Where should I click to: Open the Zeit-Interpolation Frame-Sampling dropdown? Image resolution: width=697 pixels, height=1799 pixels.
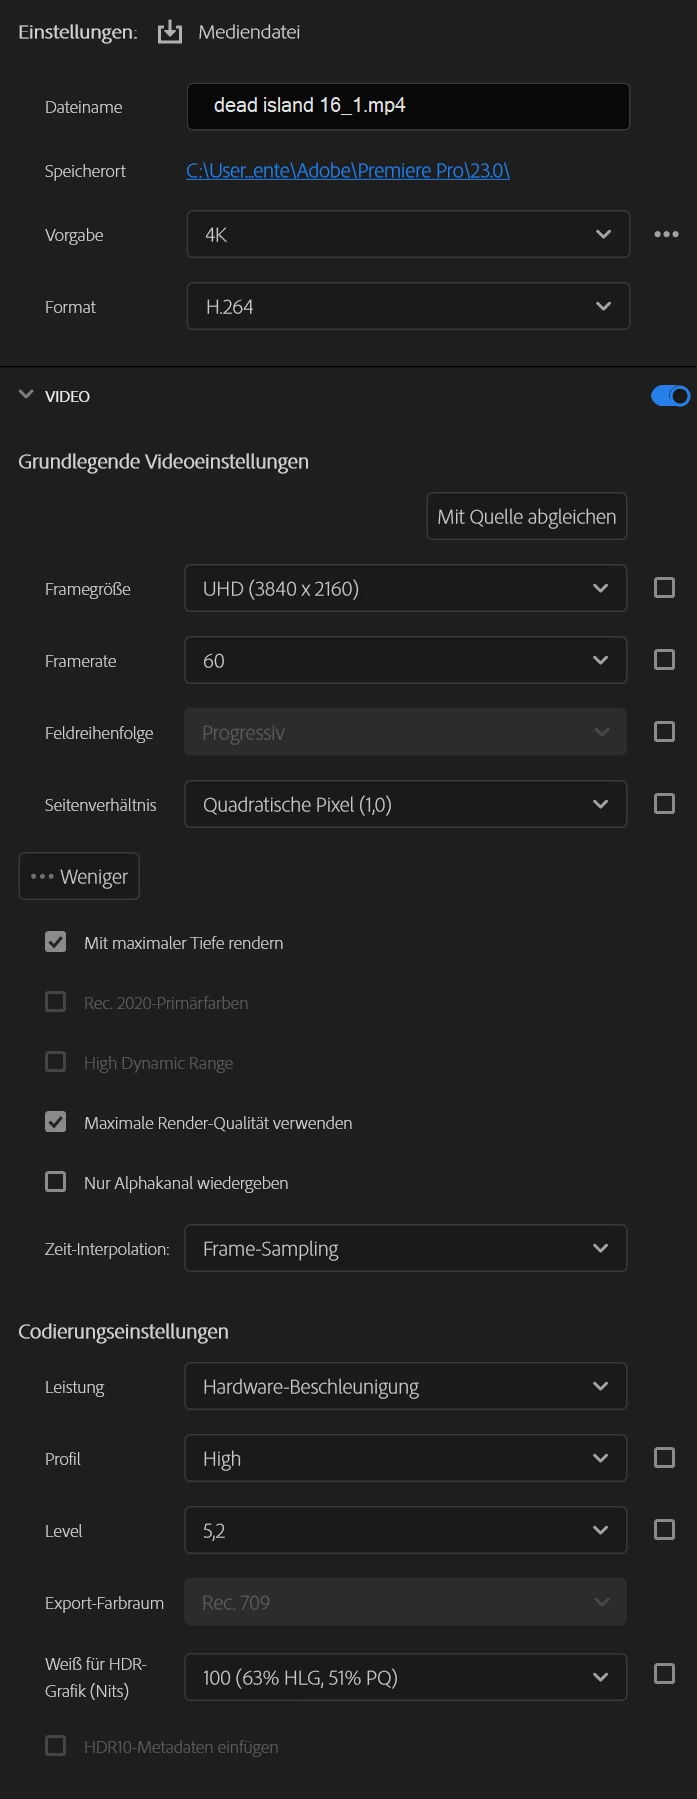click(x=406, y=1248)
